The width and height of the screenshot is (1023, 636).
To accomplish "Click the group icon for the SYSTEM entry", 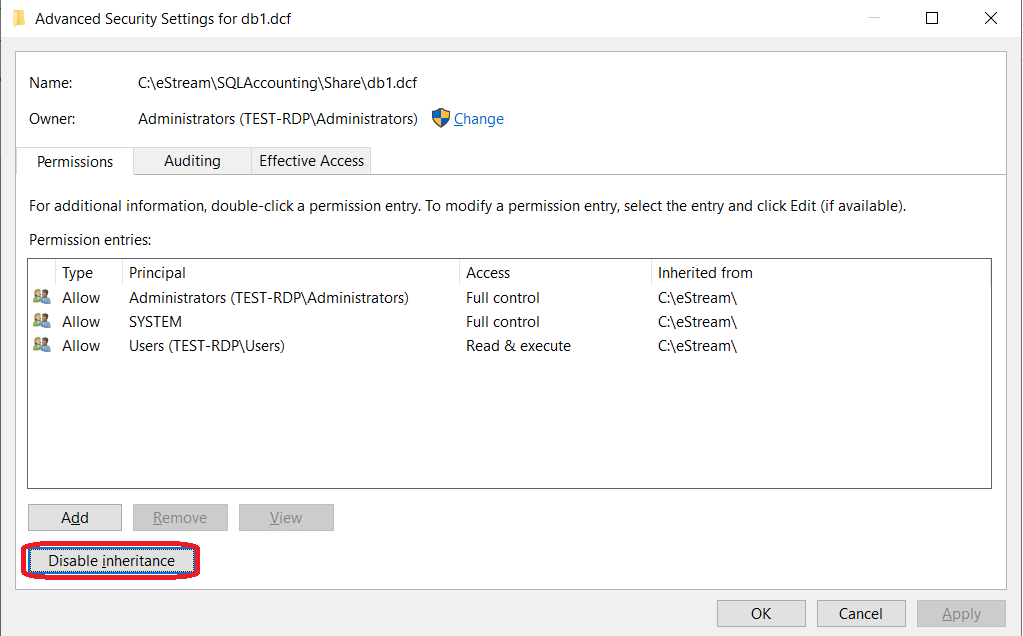I will 42,321.
